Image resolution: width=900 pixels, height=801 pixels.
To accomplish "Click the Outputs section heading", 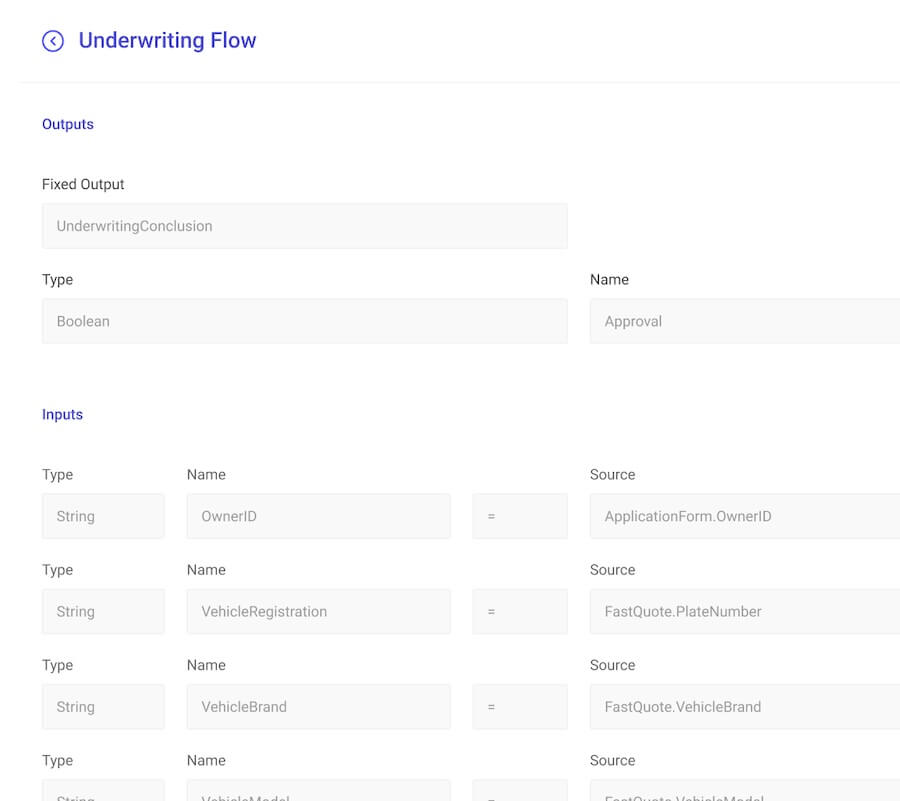I will tap(68, 124).
